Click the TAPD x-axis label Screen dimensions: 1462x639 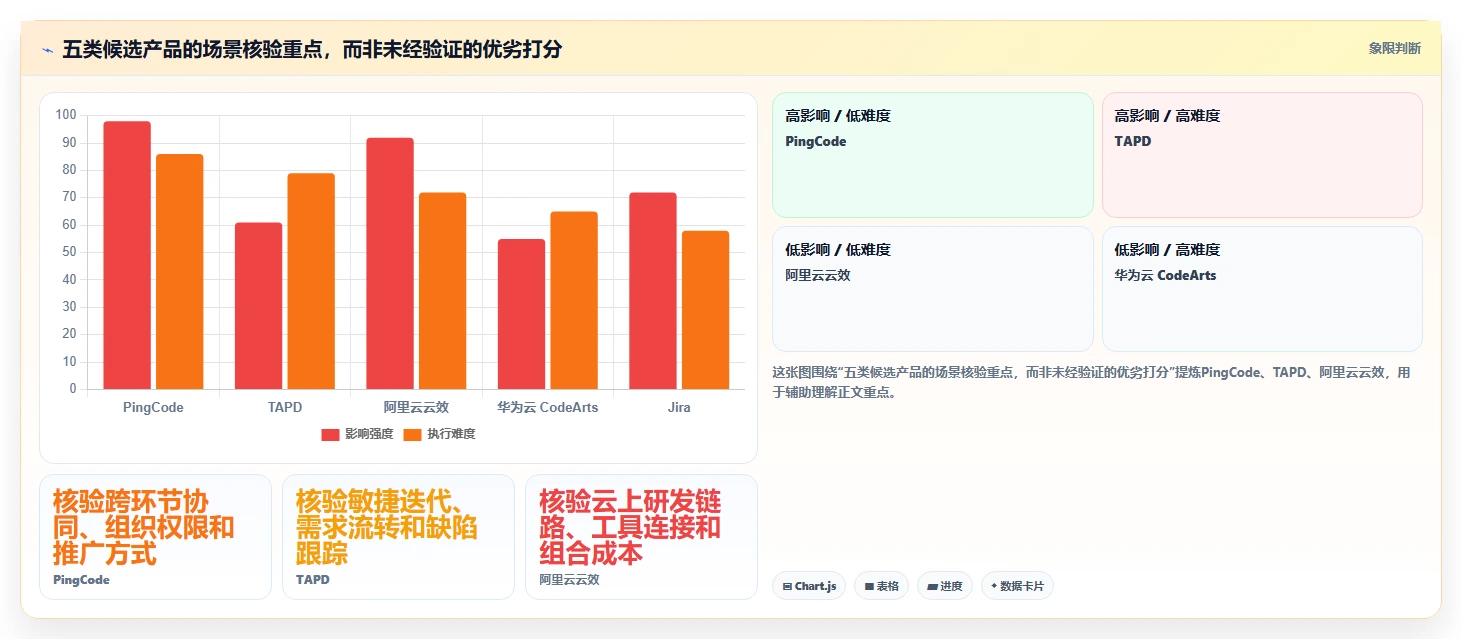click(285, 407)
